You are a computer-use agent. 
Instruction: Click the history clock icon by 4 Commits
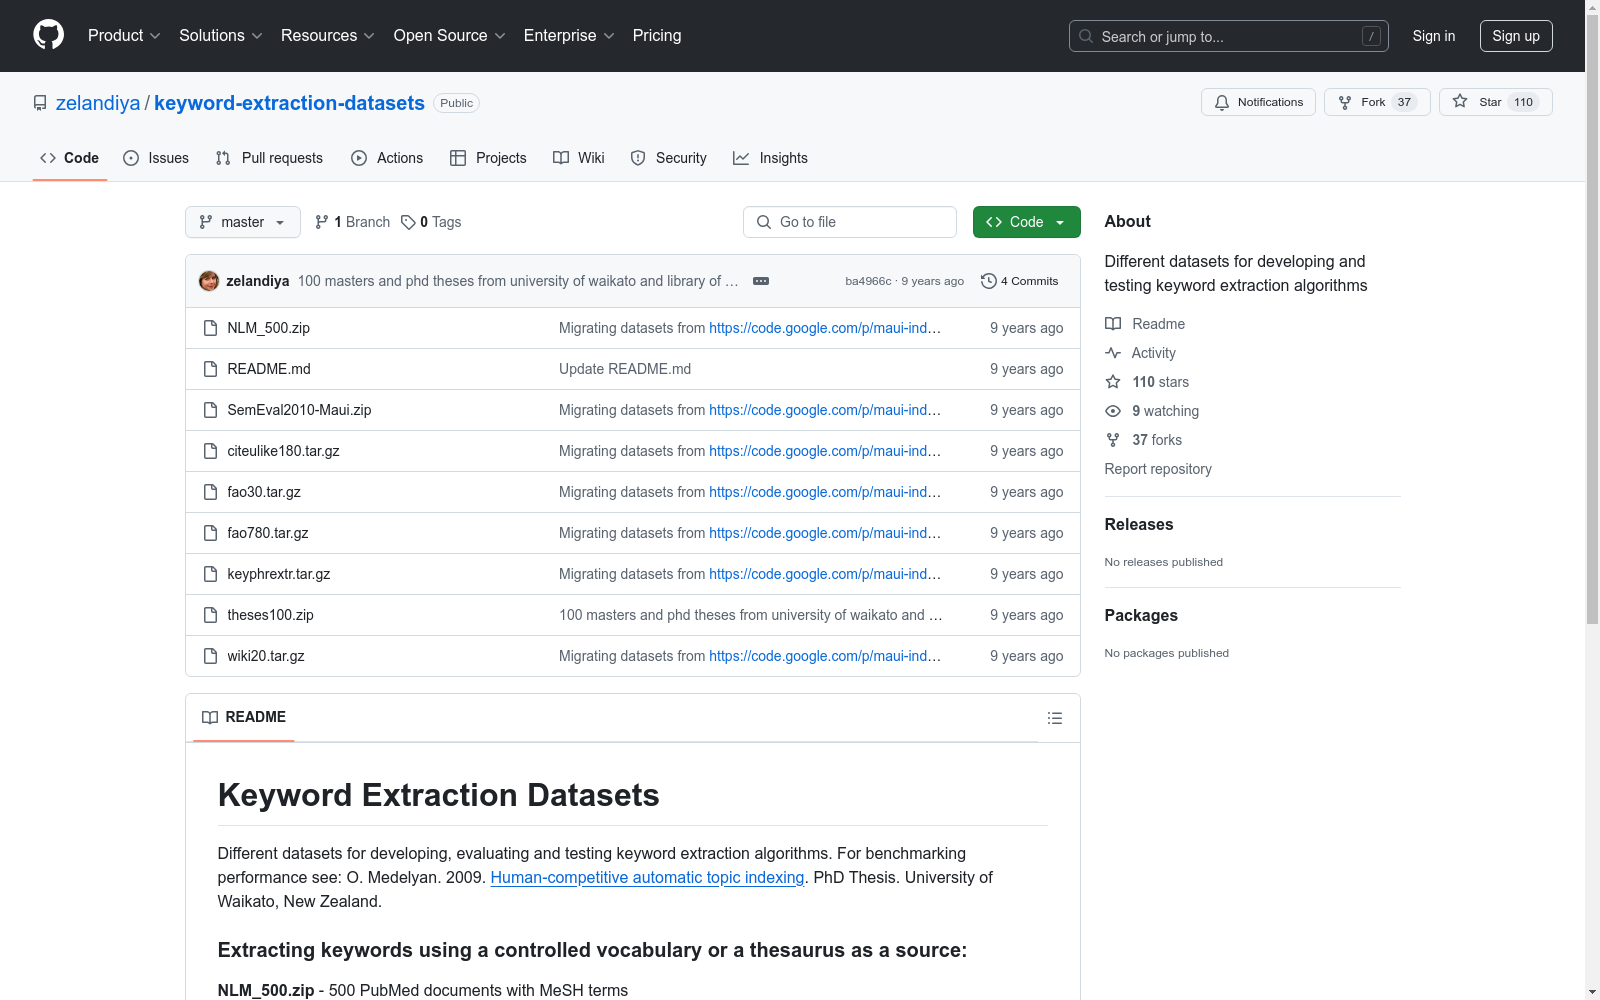[989, 281]
